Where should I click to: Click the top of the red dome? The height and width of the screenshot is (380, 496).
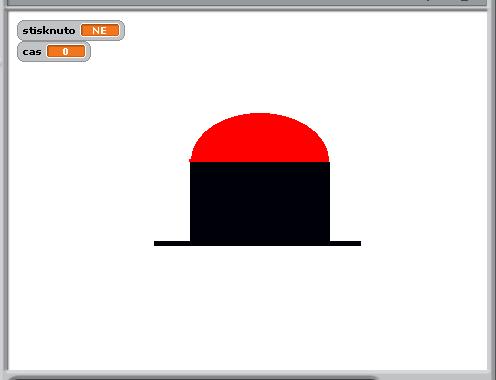tap(259, 115)
